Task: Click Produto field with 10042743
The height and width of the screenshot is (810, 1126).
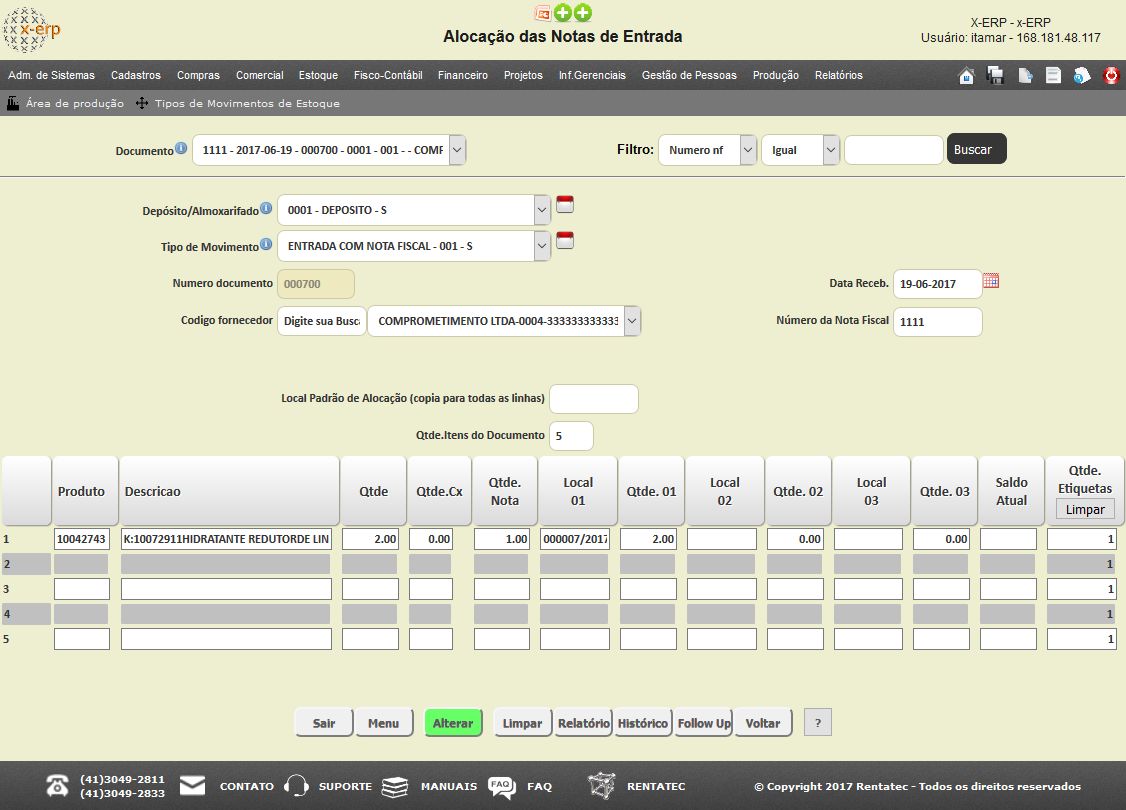Action: click(x=82, y=539)
